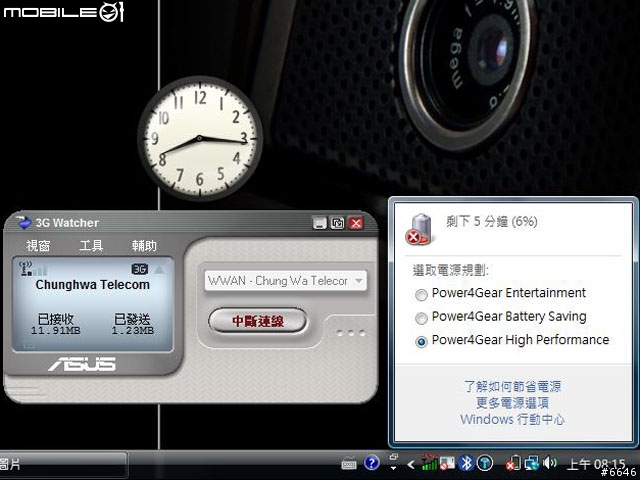The image size is (640, 480).
Task: Open the keyboard language bar icon in taskbar
Action: [349, 464]
